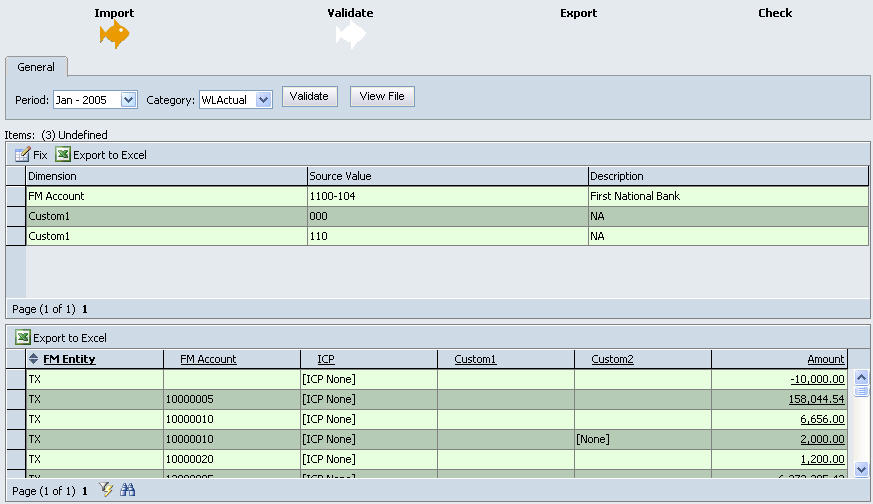Open the Period dropdown arrow
This screenshot has height=504, width=873.
[x=129, y=100]
